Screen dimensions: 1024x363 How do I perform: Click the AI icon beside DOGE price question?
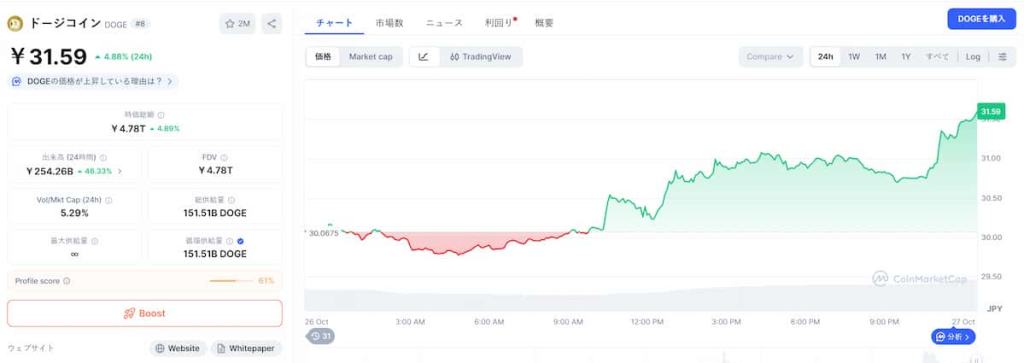17,82
